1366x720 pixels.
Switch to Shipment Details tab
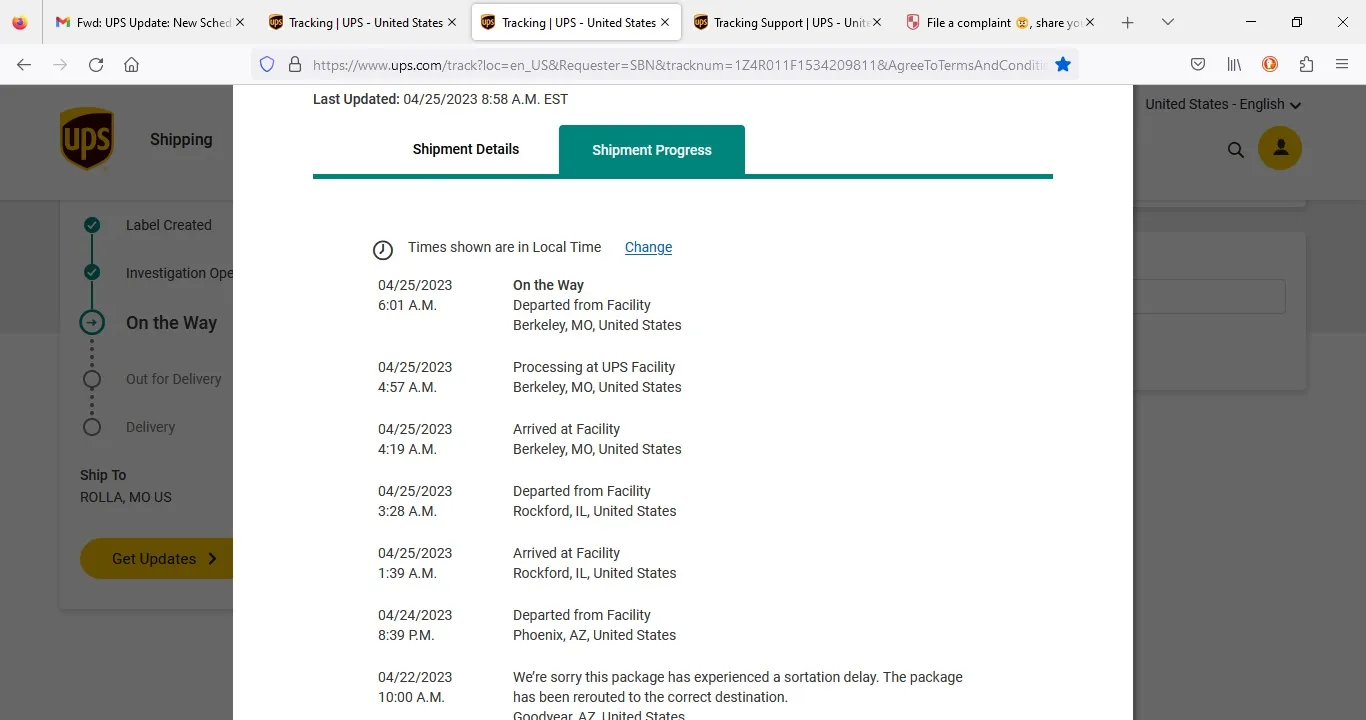(466, 149)
